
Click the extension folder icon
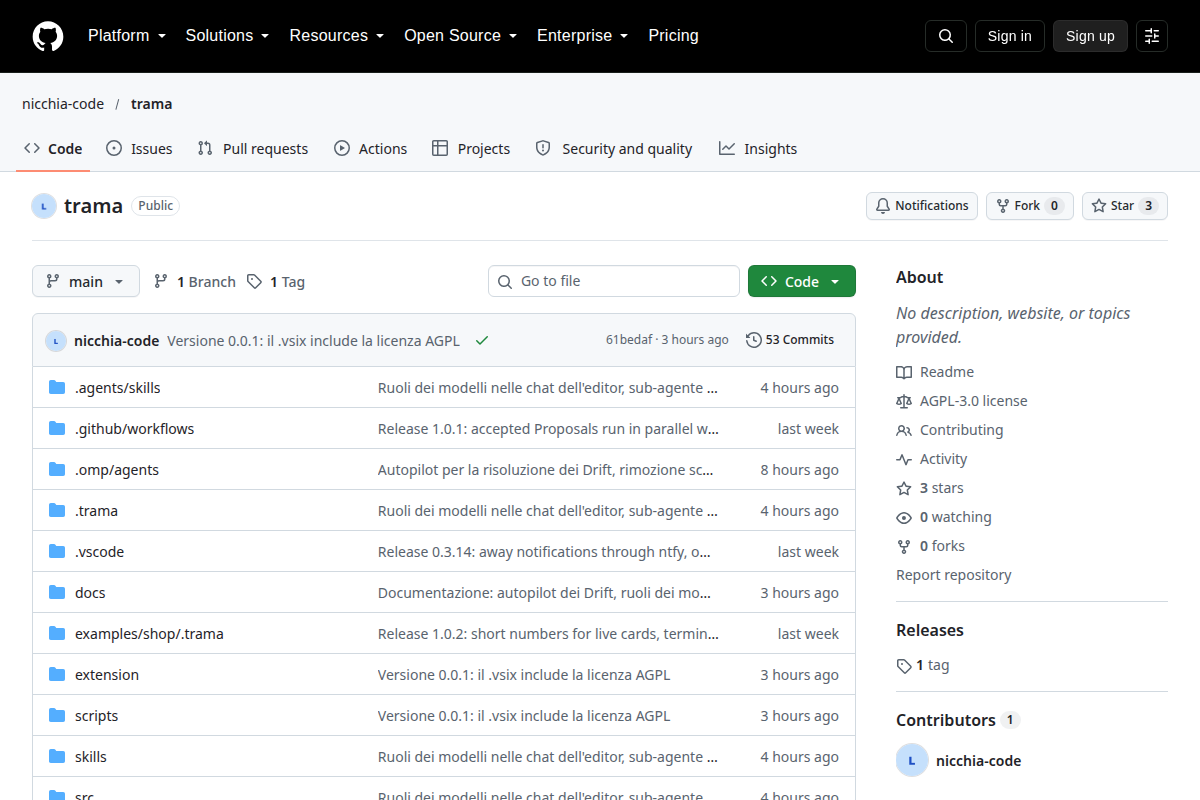[57, 675]
